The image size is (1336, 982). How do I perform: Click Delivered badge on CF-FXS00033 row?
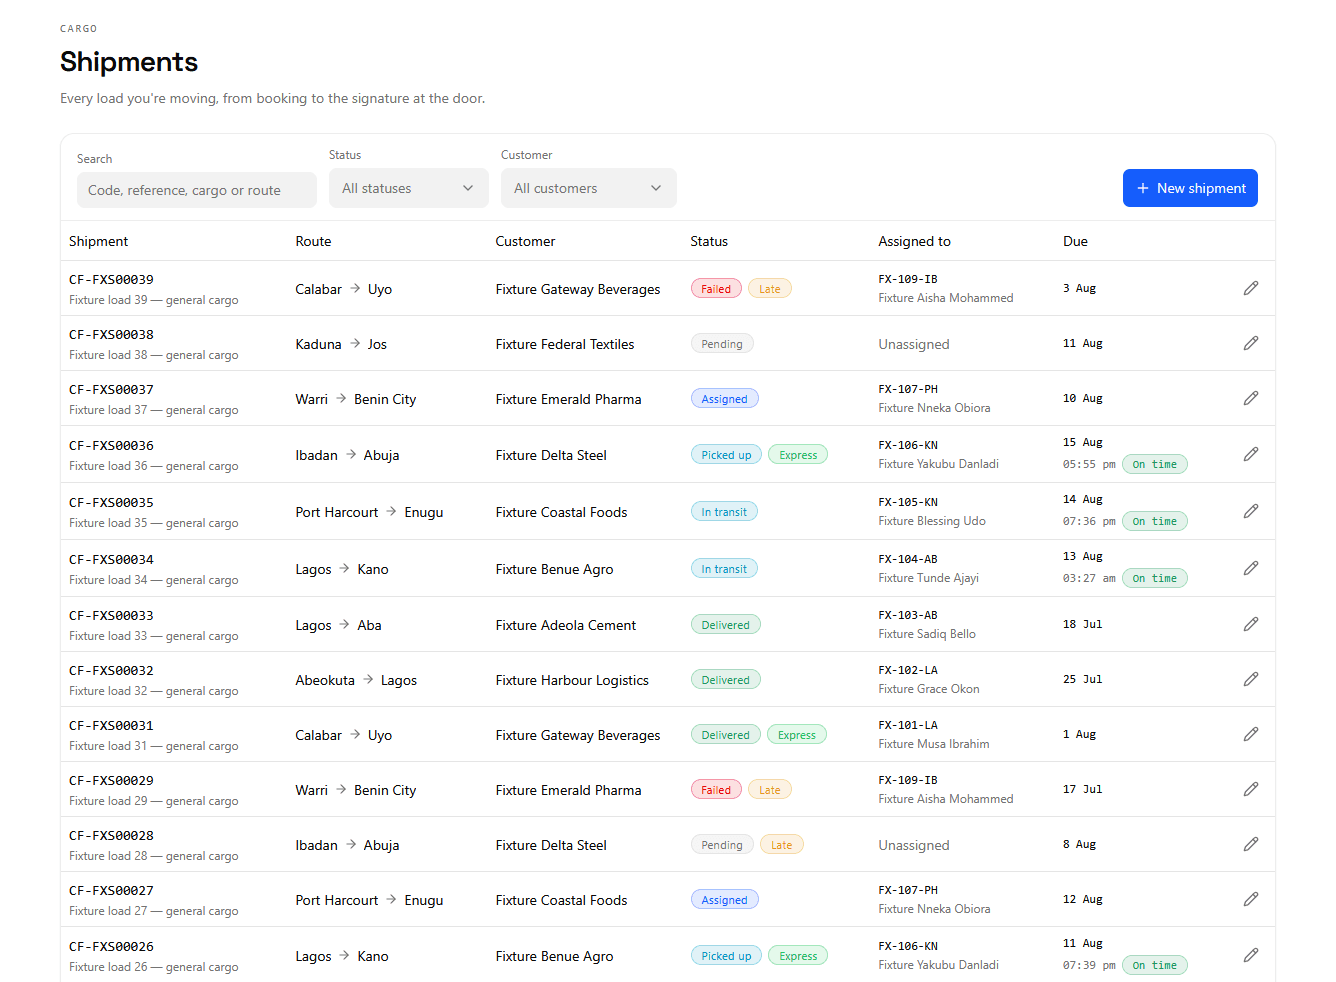click(x=725, y=625)
